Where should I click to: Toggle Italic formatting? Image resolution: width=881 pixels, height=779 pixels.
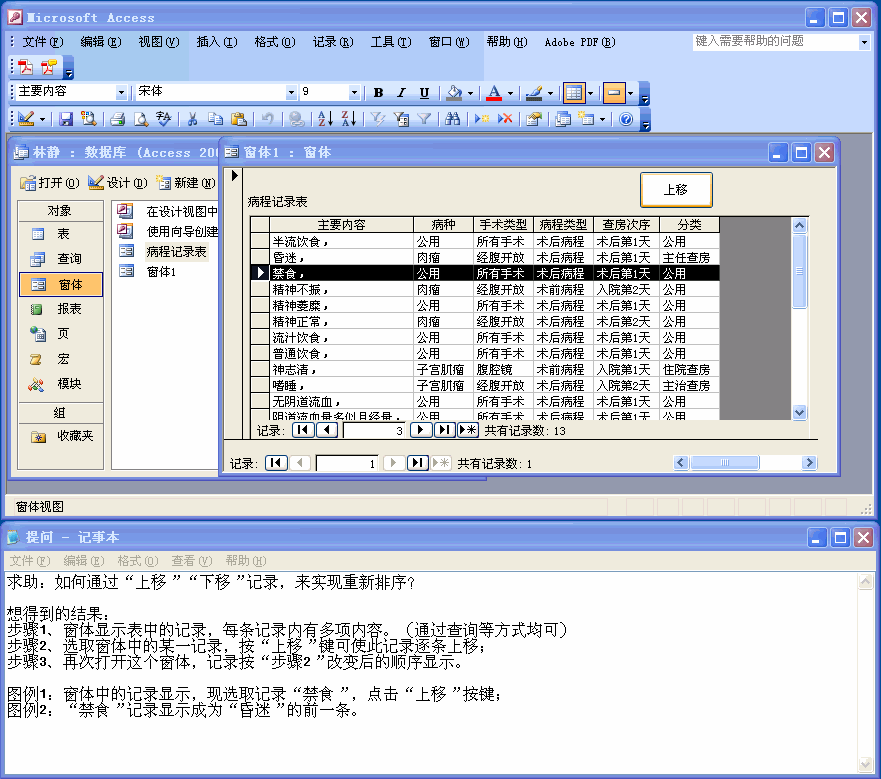click(x=401, y=93)
